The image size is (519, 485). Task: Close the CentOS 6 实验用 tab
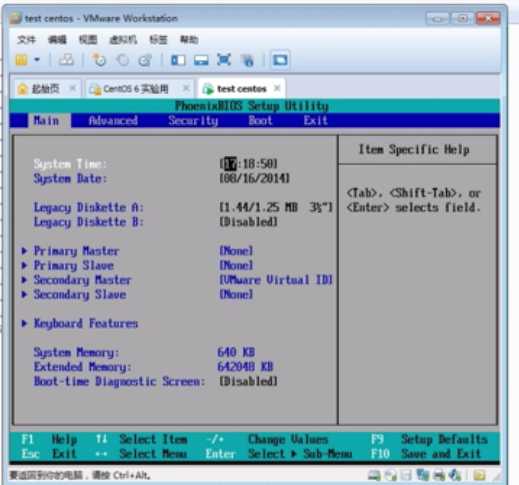187,89
